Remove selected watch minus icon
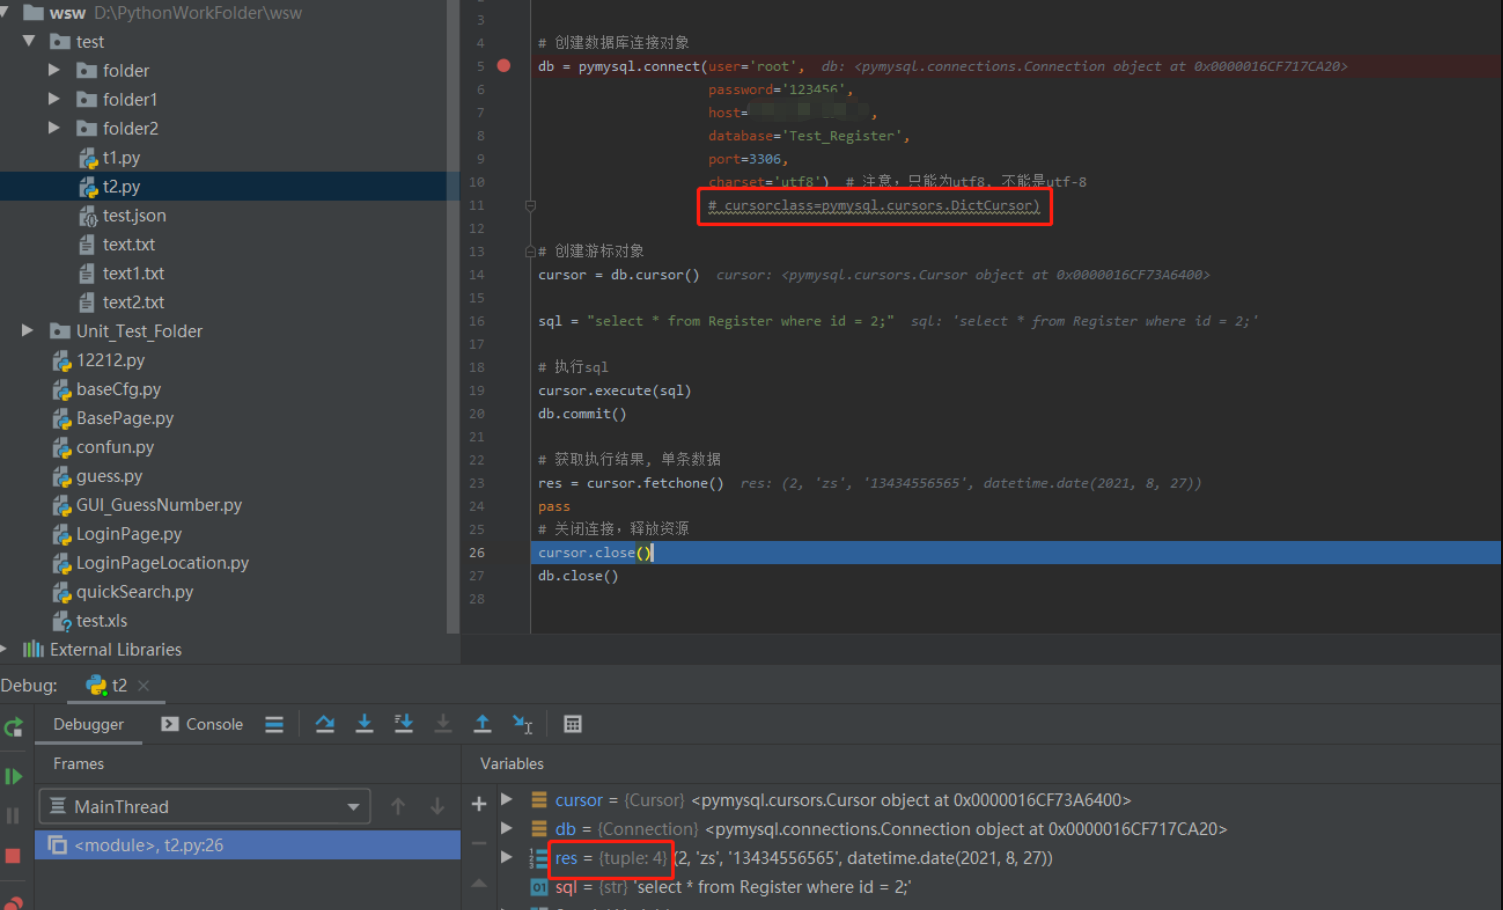The image size is (1503, 910). [x=479, y=843]
